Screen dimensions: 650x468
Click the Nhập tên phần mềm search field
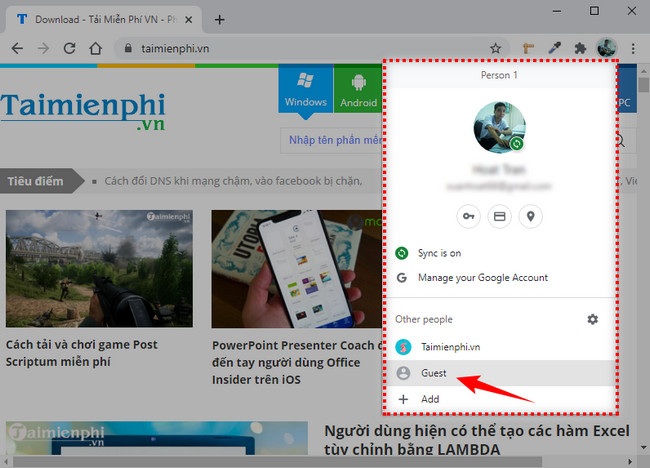(x=332, y=140)
